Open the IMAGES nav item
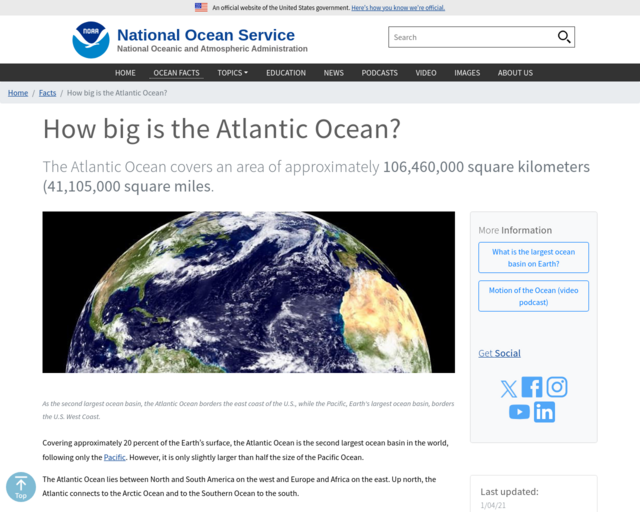 pos(467,73)
